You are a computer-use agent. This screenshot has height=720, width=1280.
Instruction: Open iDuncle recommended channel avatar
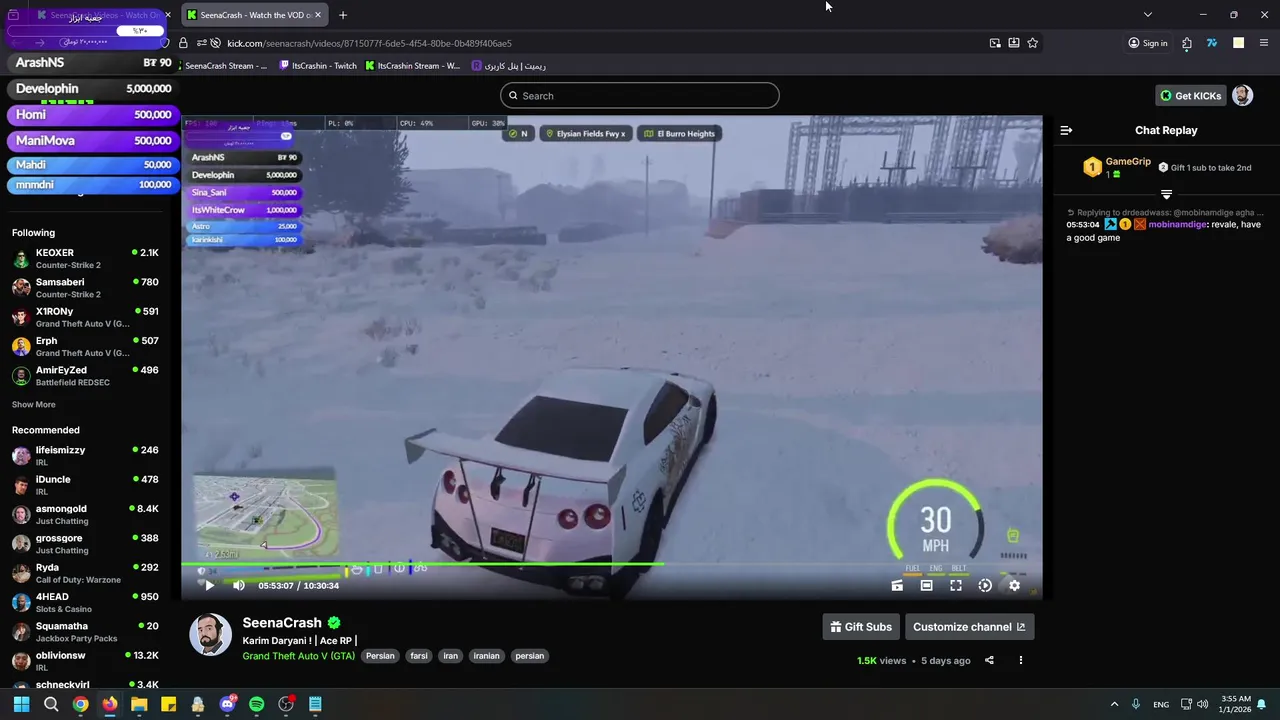(21, 485)
